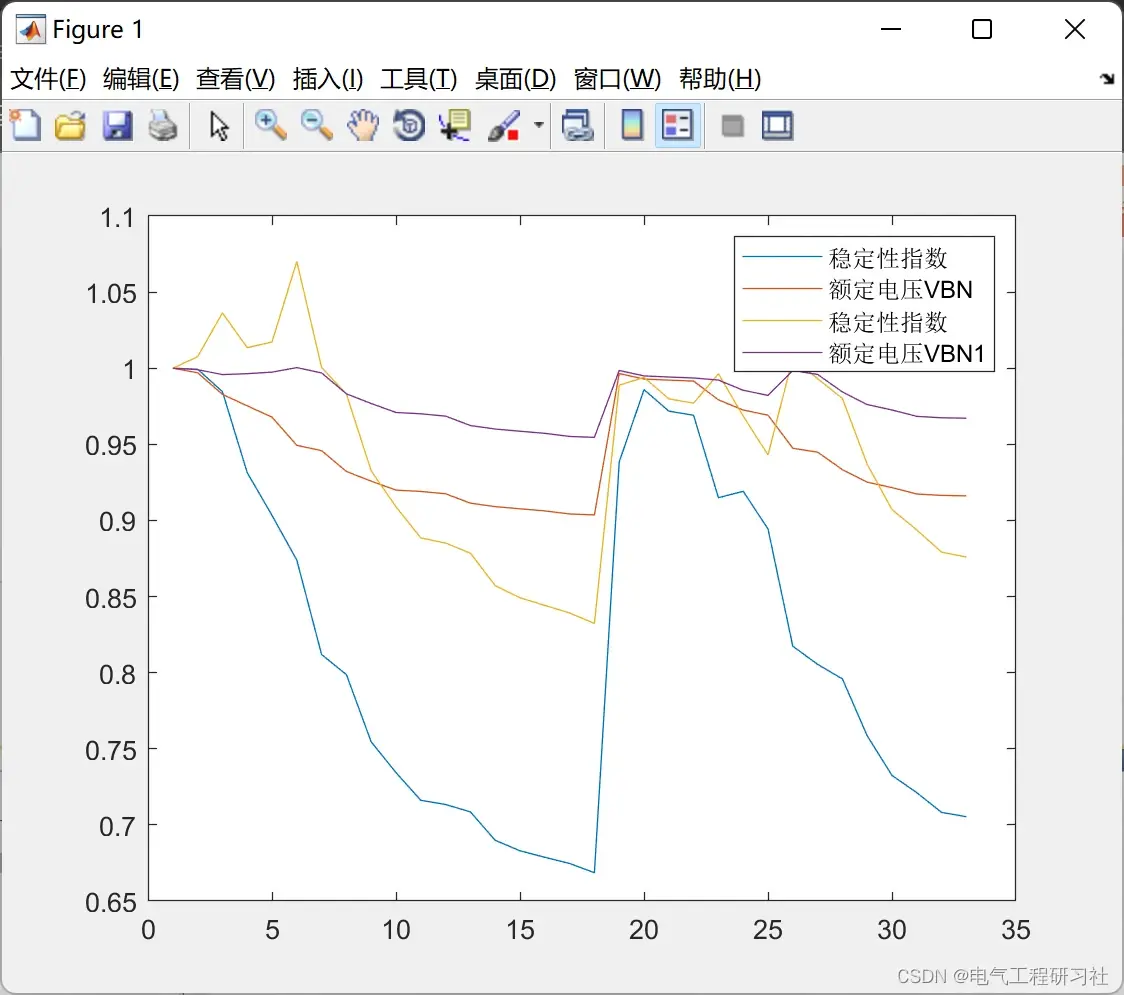Activate the Zoom Out magnifier
The height and width of the screenshot is (995, 1124).
316,125
